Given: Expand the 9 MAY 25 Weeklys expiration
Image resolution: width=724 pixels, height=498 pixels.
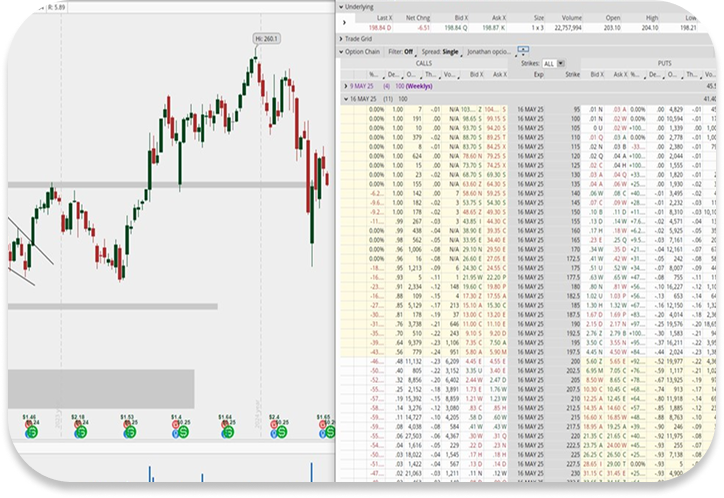Looking at the screenshot, I should pos(344,87).
